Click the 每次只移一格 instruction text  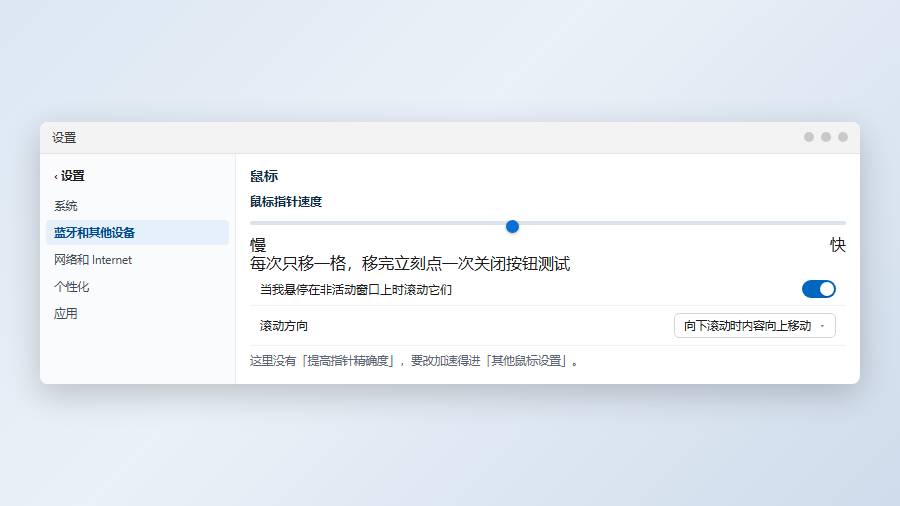click(410, 264)
